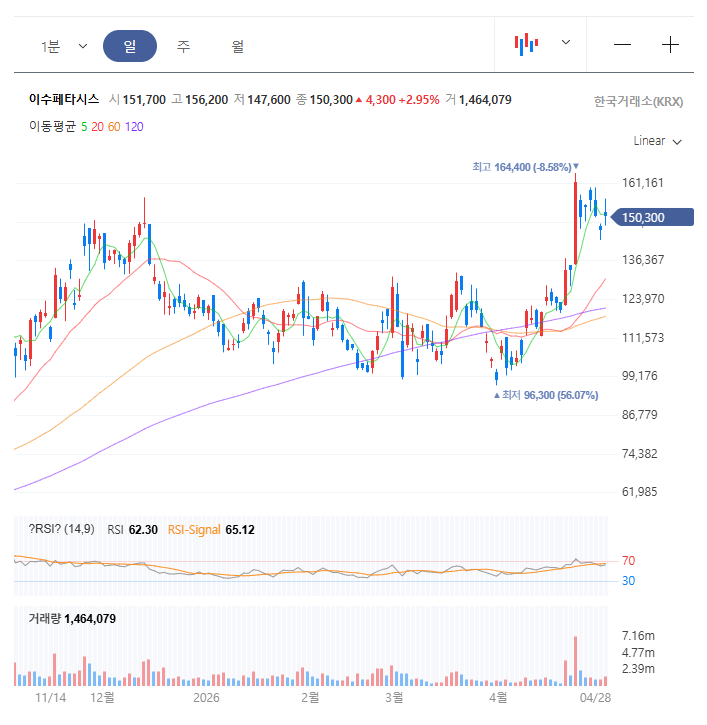Click the 04/28 date axis label

point(596,698)
